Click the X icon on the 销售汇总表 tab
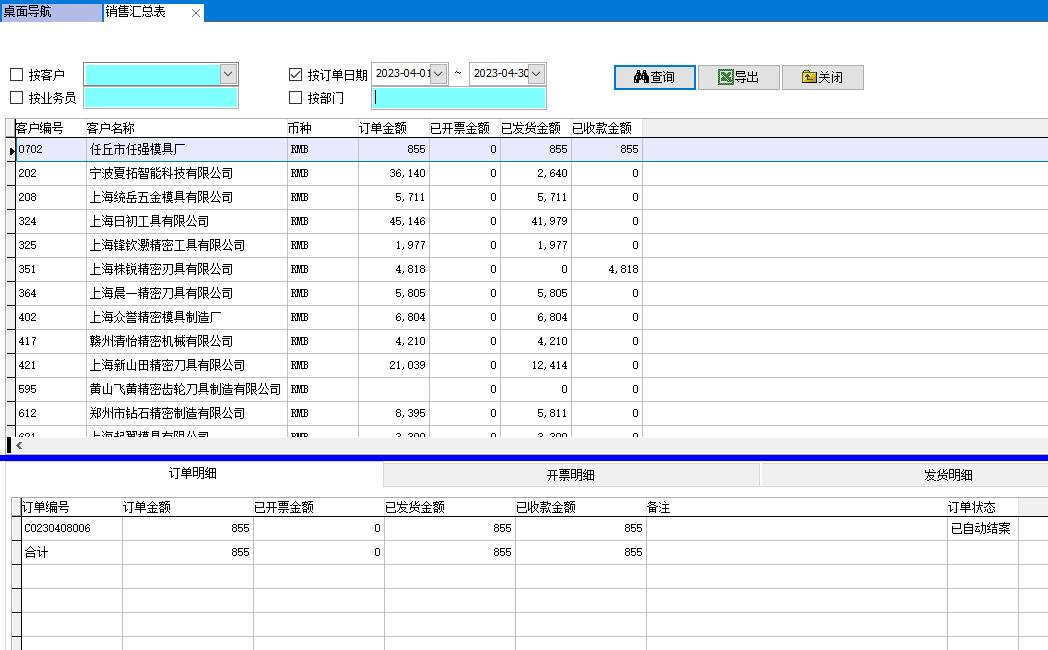 click(194, 14)
